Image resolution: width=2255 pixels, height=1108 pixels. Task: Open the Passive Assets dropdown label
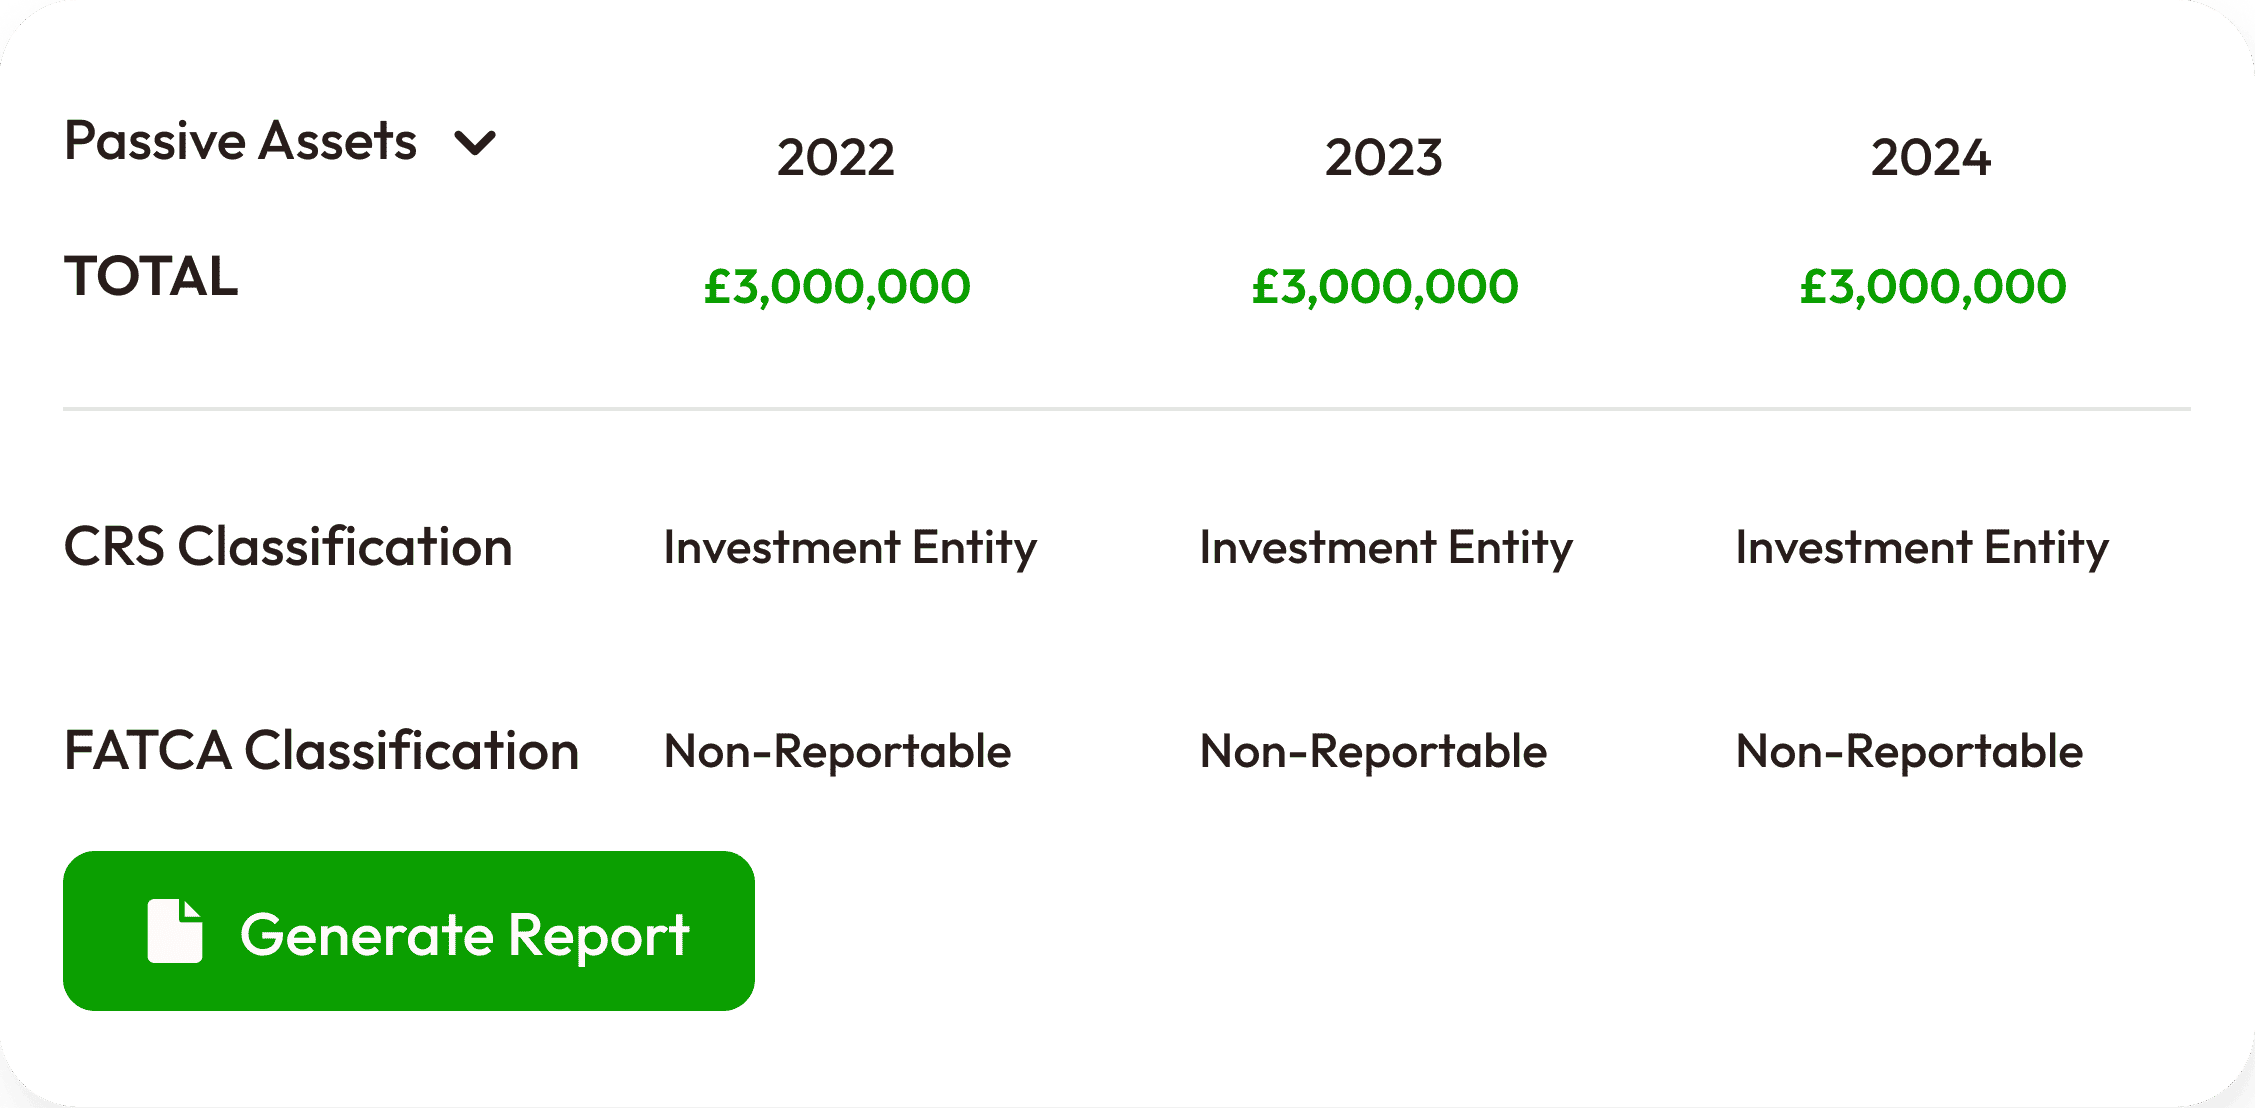240,141
